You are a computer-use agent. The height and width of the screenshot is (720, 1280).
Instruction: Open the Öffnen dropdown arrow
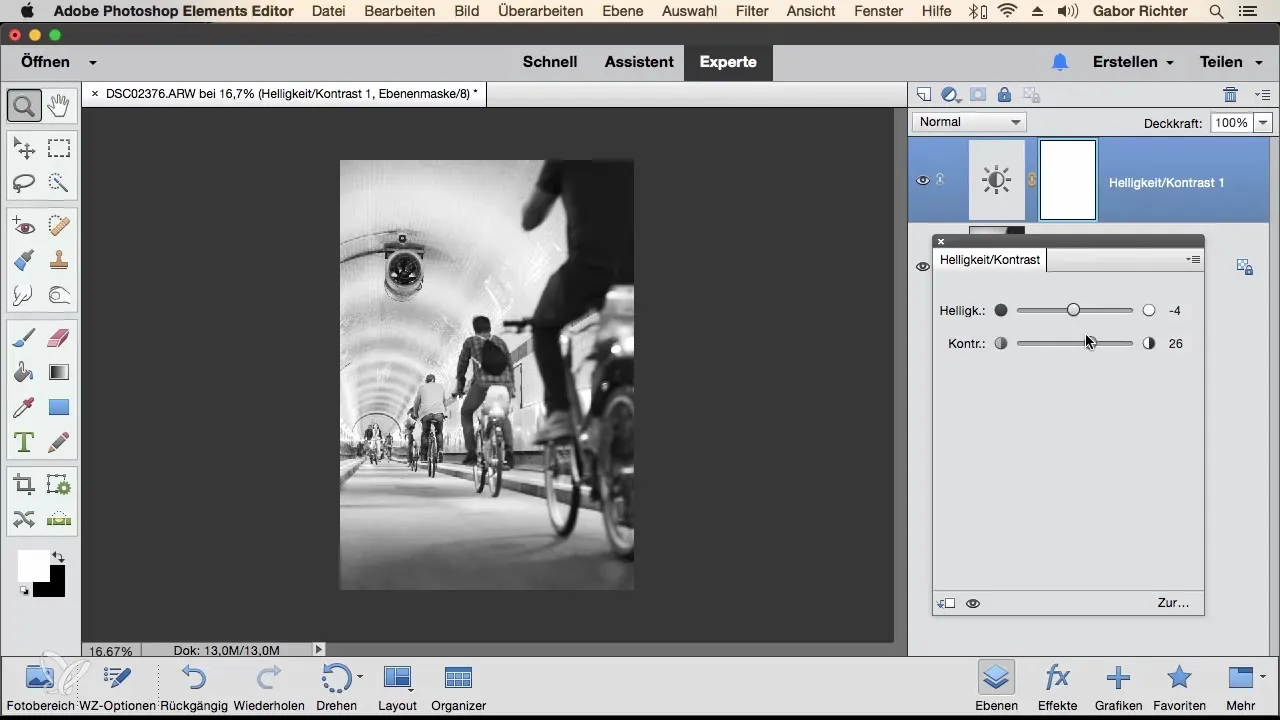click(93, 62)
